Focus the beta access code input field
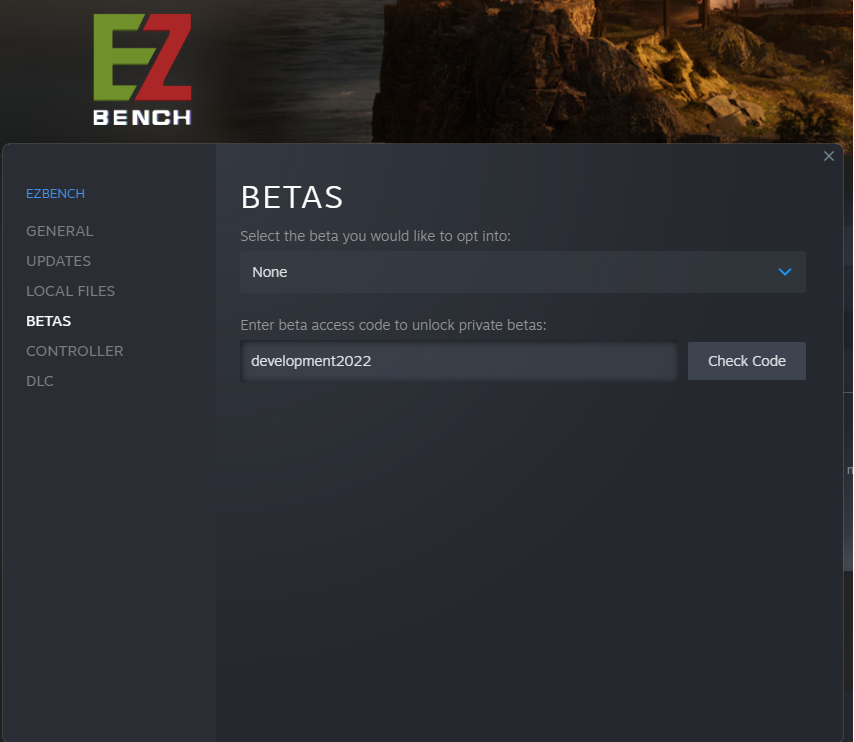 459,361
